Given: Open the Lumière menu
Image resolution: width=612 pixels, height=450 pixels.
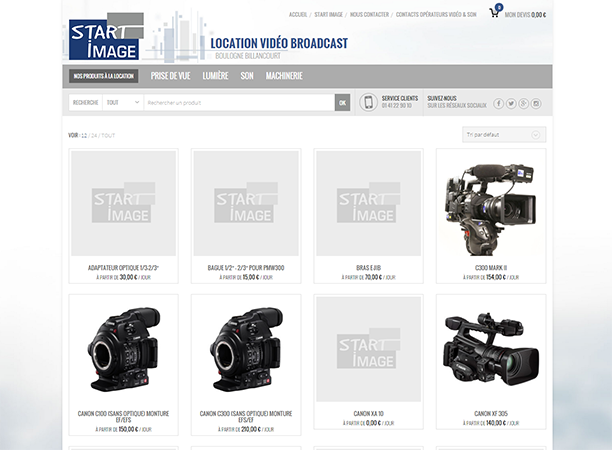Looking at the screenshot, I should pos(215,76).
